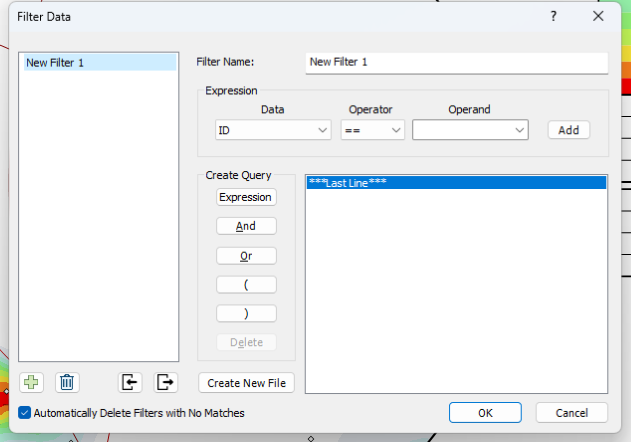Uncheck Automatically Delete Filters with No Matches

pos(25,413)
